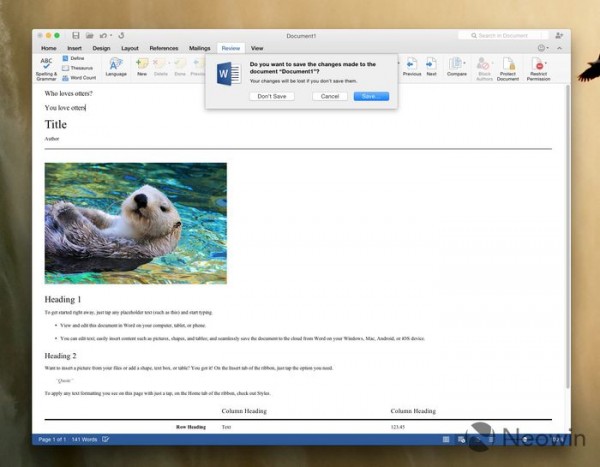Open the Home tab

[x=49, y=48]
